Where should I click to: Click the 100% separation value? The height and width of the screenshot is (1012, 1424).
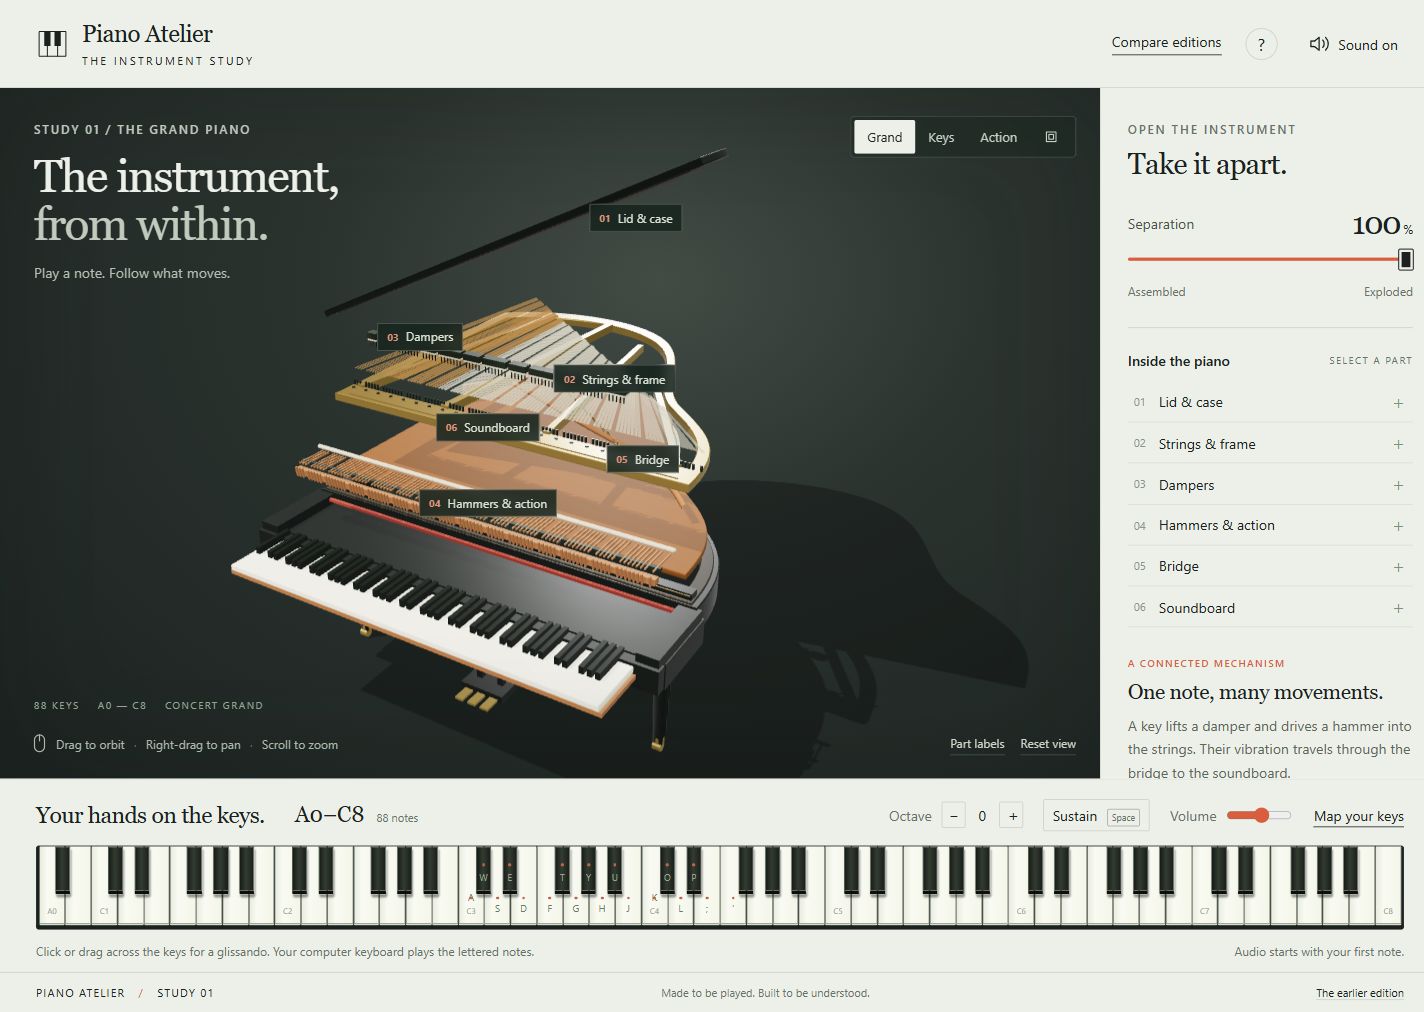(1382, 226)
